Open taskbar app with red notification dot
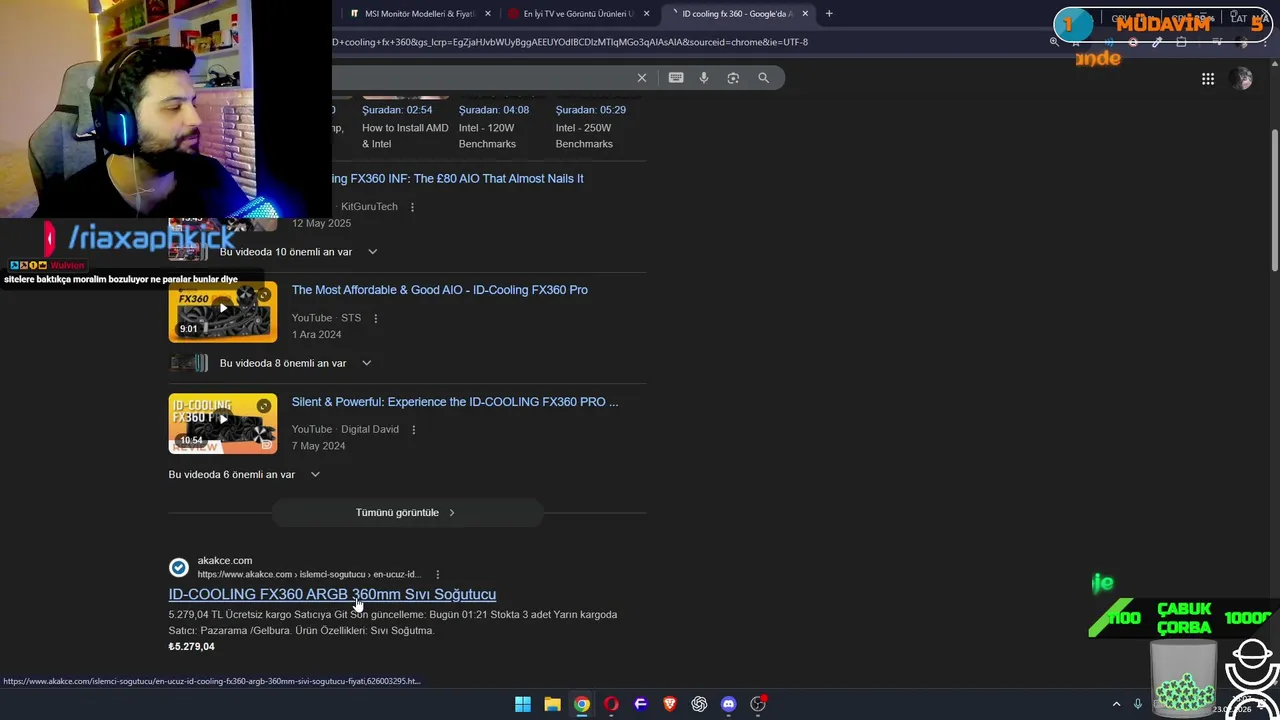Image resolution: width=1280 pixels, height=720 pixels. (x=758, y=704)
